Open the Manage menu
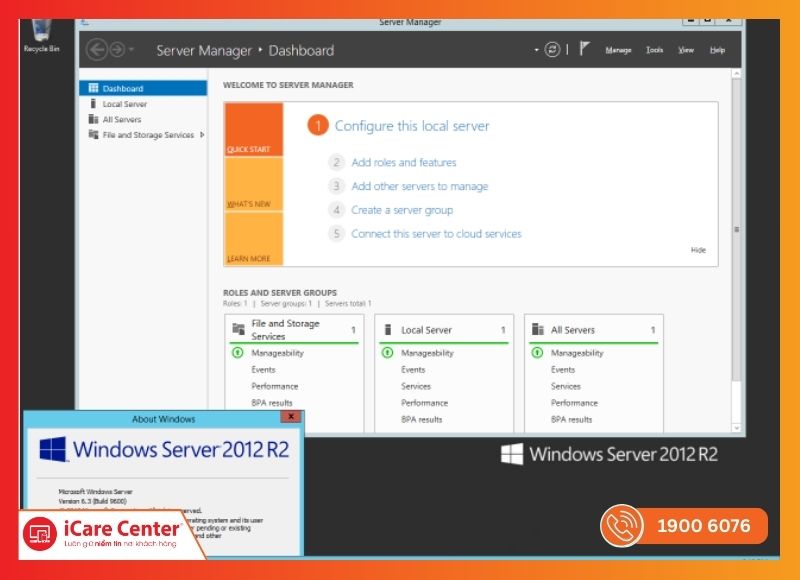The width and height of the screenshot is (800, 580). 618,50
